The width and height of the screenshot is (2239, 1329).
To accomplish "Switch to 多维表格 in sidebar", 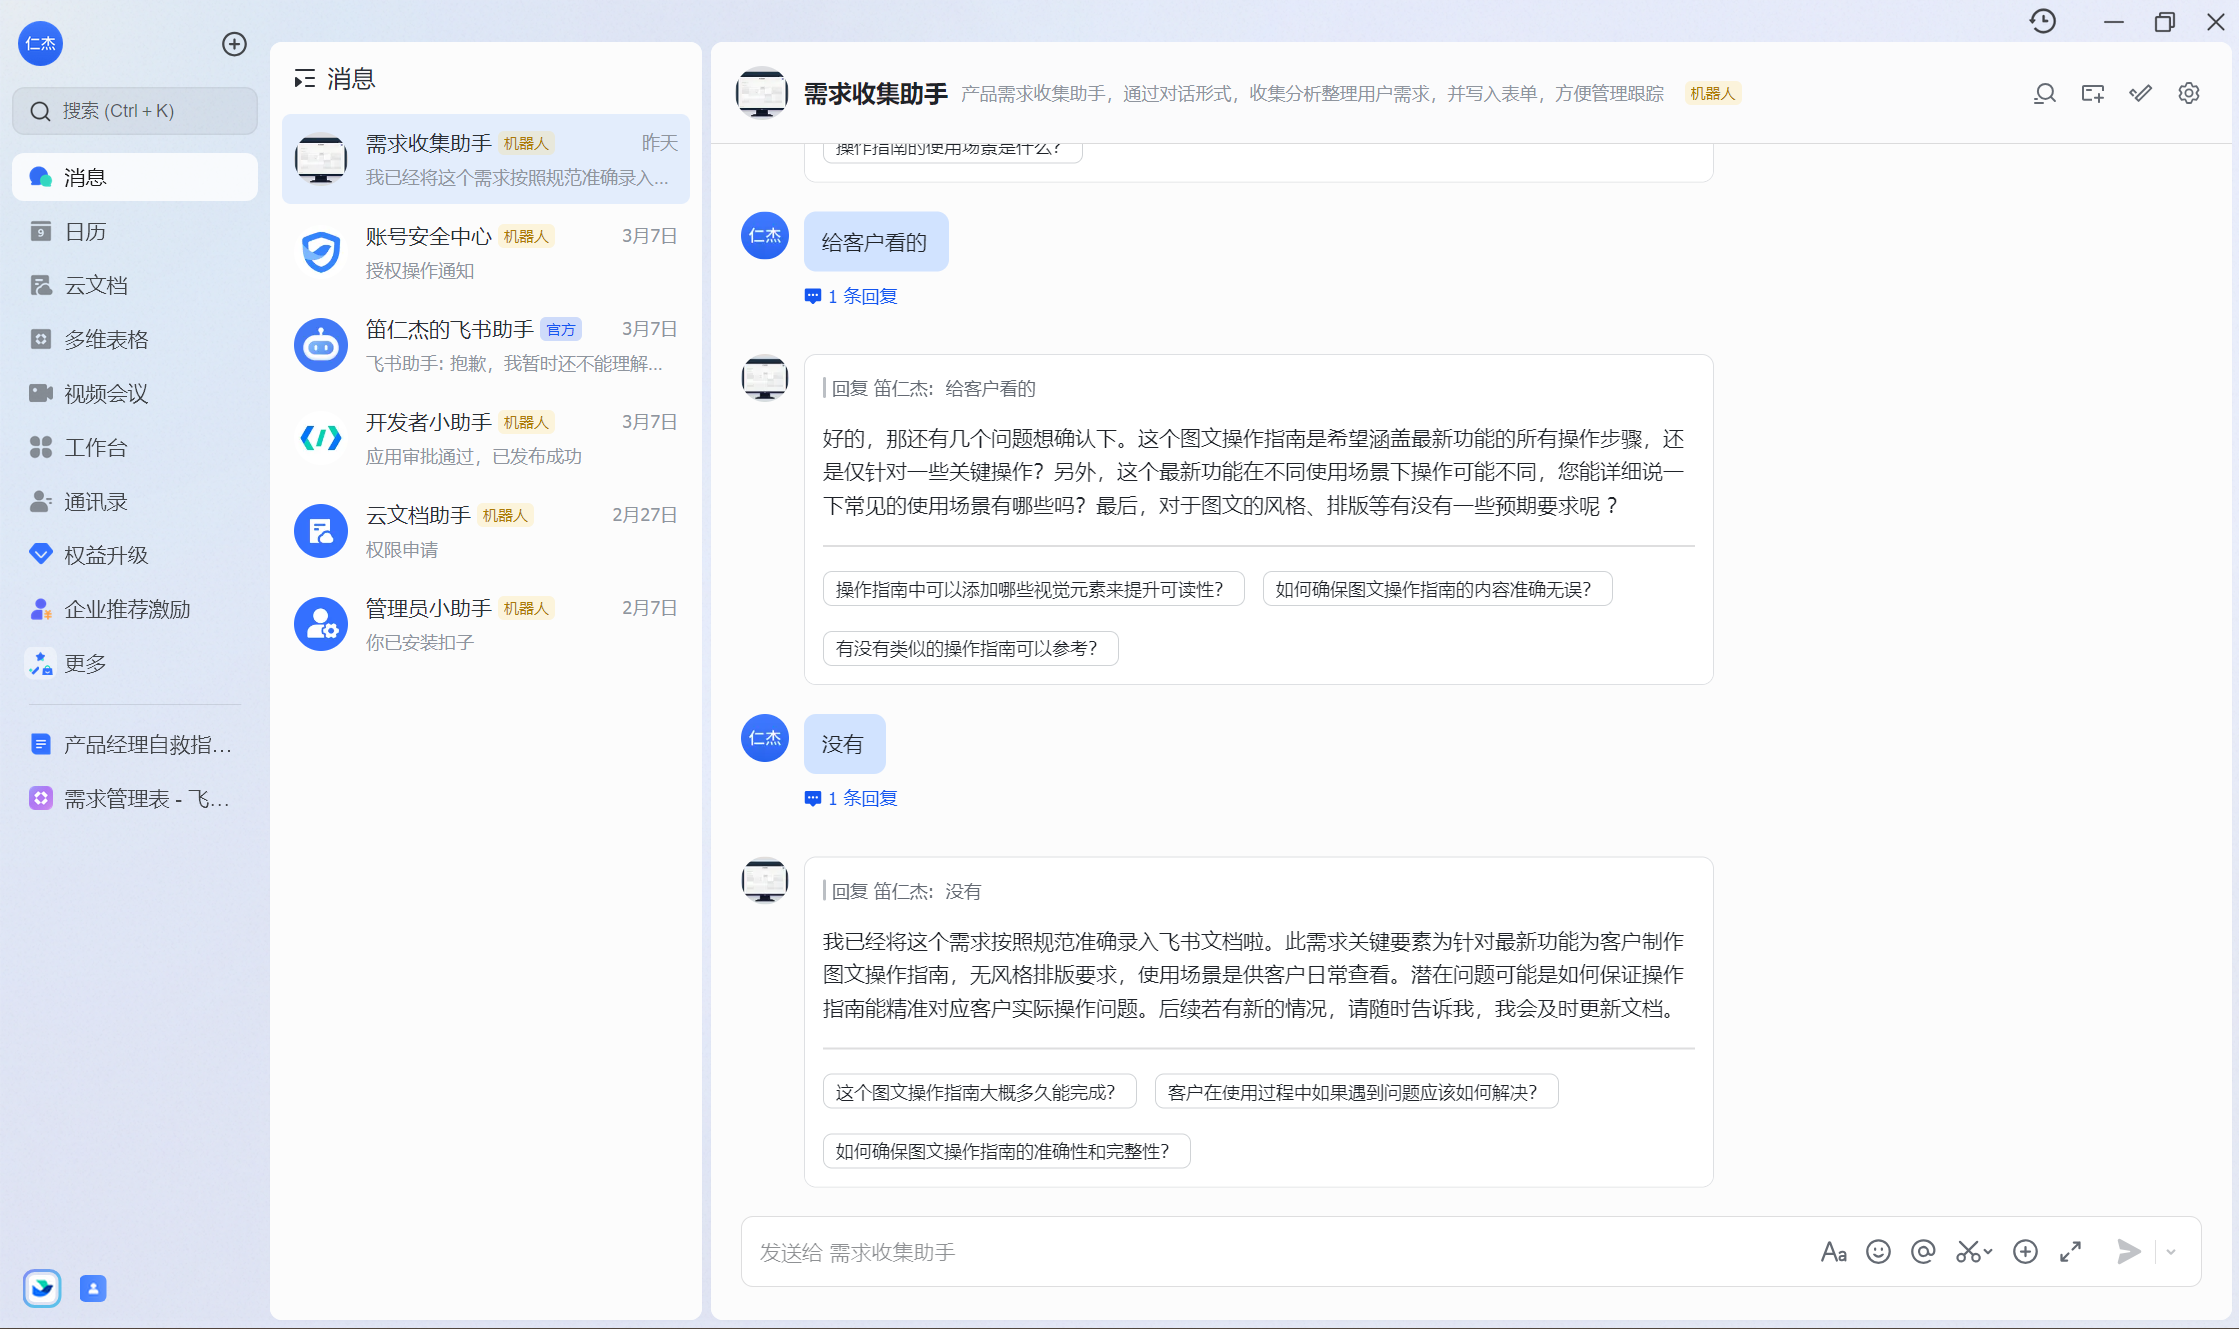I will (106, 339).
